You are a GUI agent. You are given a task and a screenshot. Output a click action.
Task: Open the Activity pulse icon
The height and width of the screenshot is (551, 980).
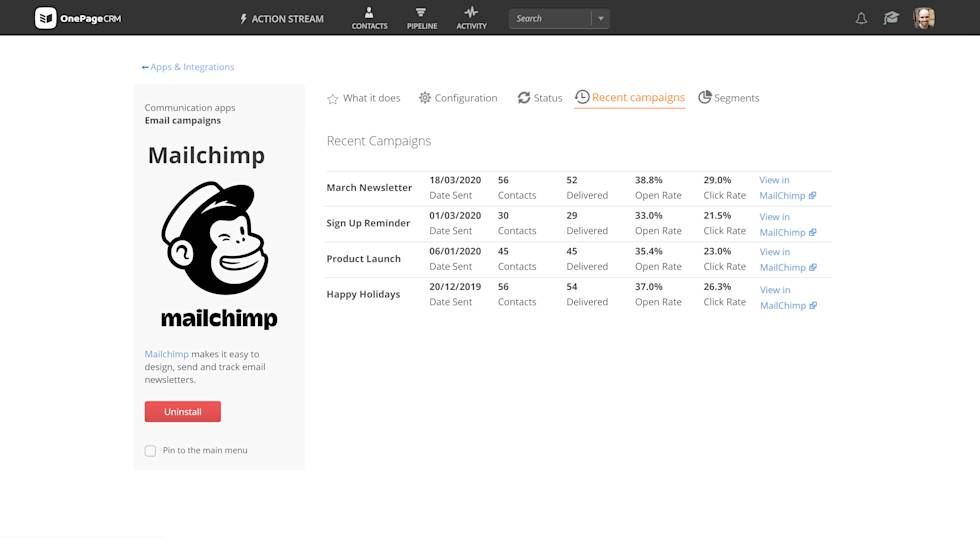pos(471,12)
